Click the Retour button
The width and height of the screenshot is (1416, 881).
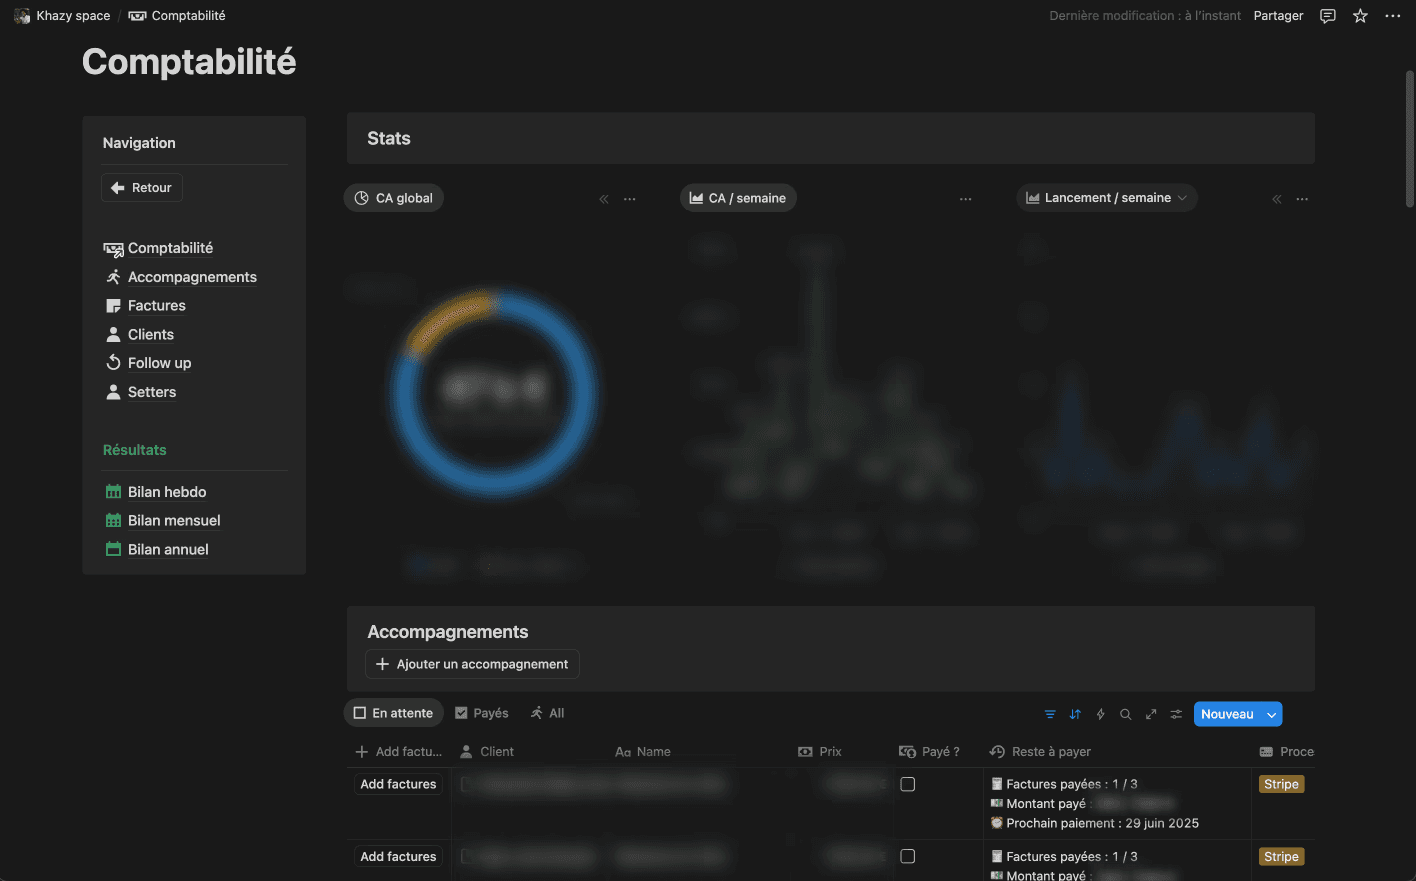[x=142, y=188]
